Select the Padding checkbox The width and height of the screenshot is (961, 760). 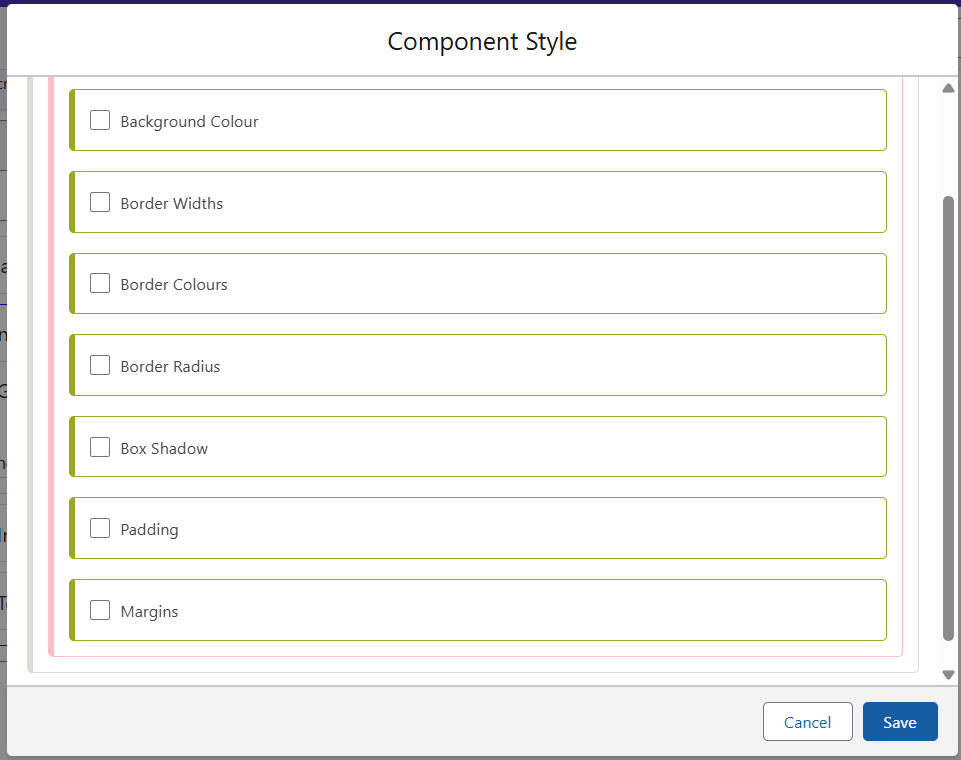pos(100,528)
